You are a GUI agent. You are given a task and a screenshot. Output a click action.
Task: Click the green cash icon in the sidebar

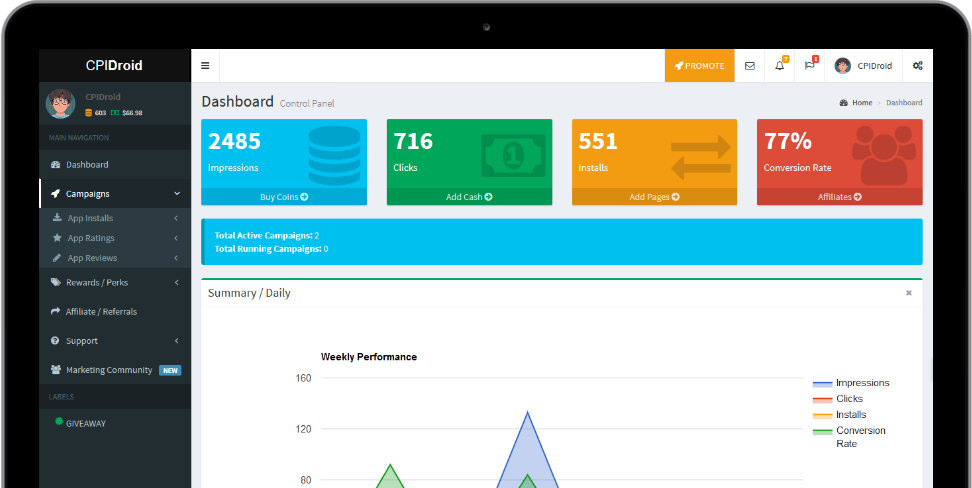point(115,113)
